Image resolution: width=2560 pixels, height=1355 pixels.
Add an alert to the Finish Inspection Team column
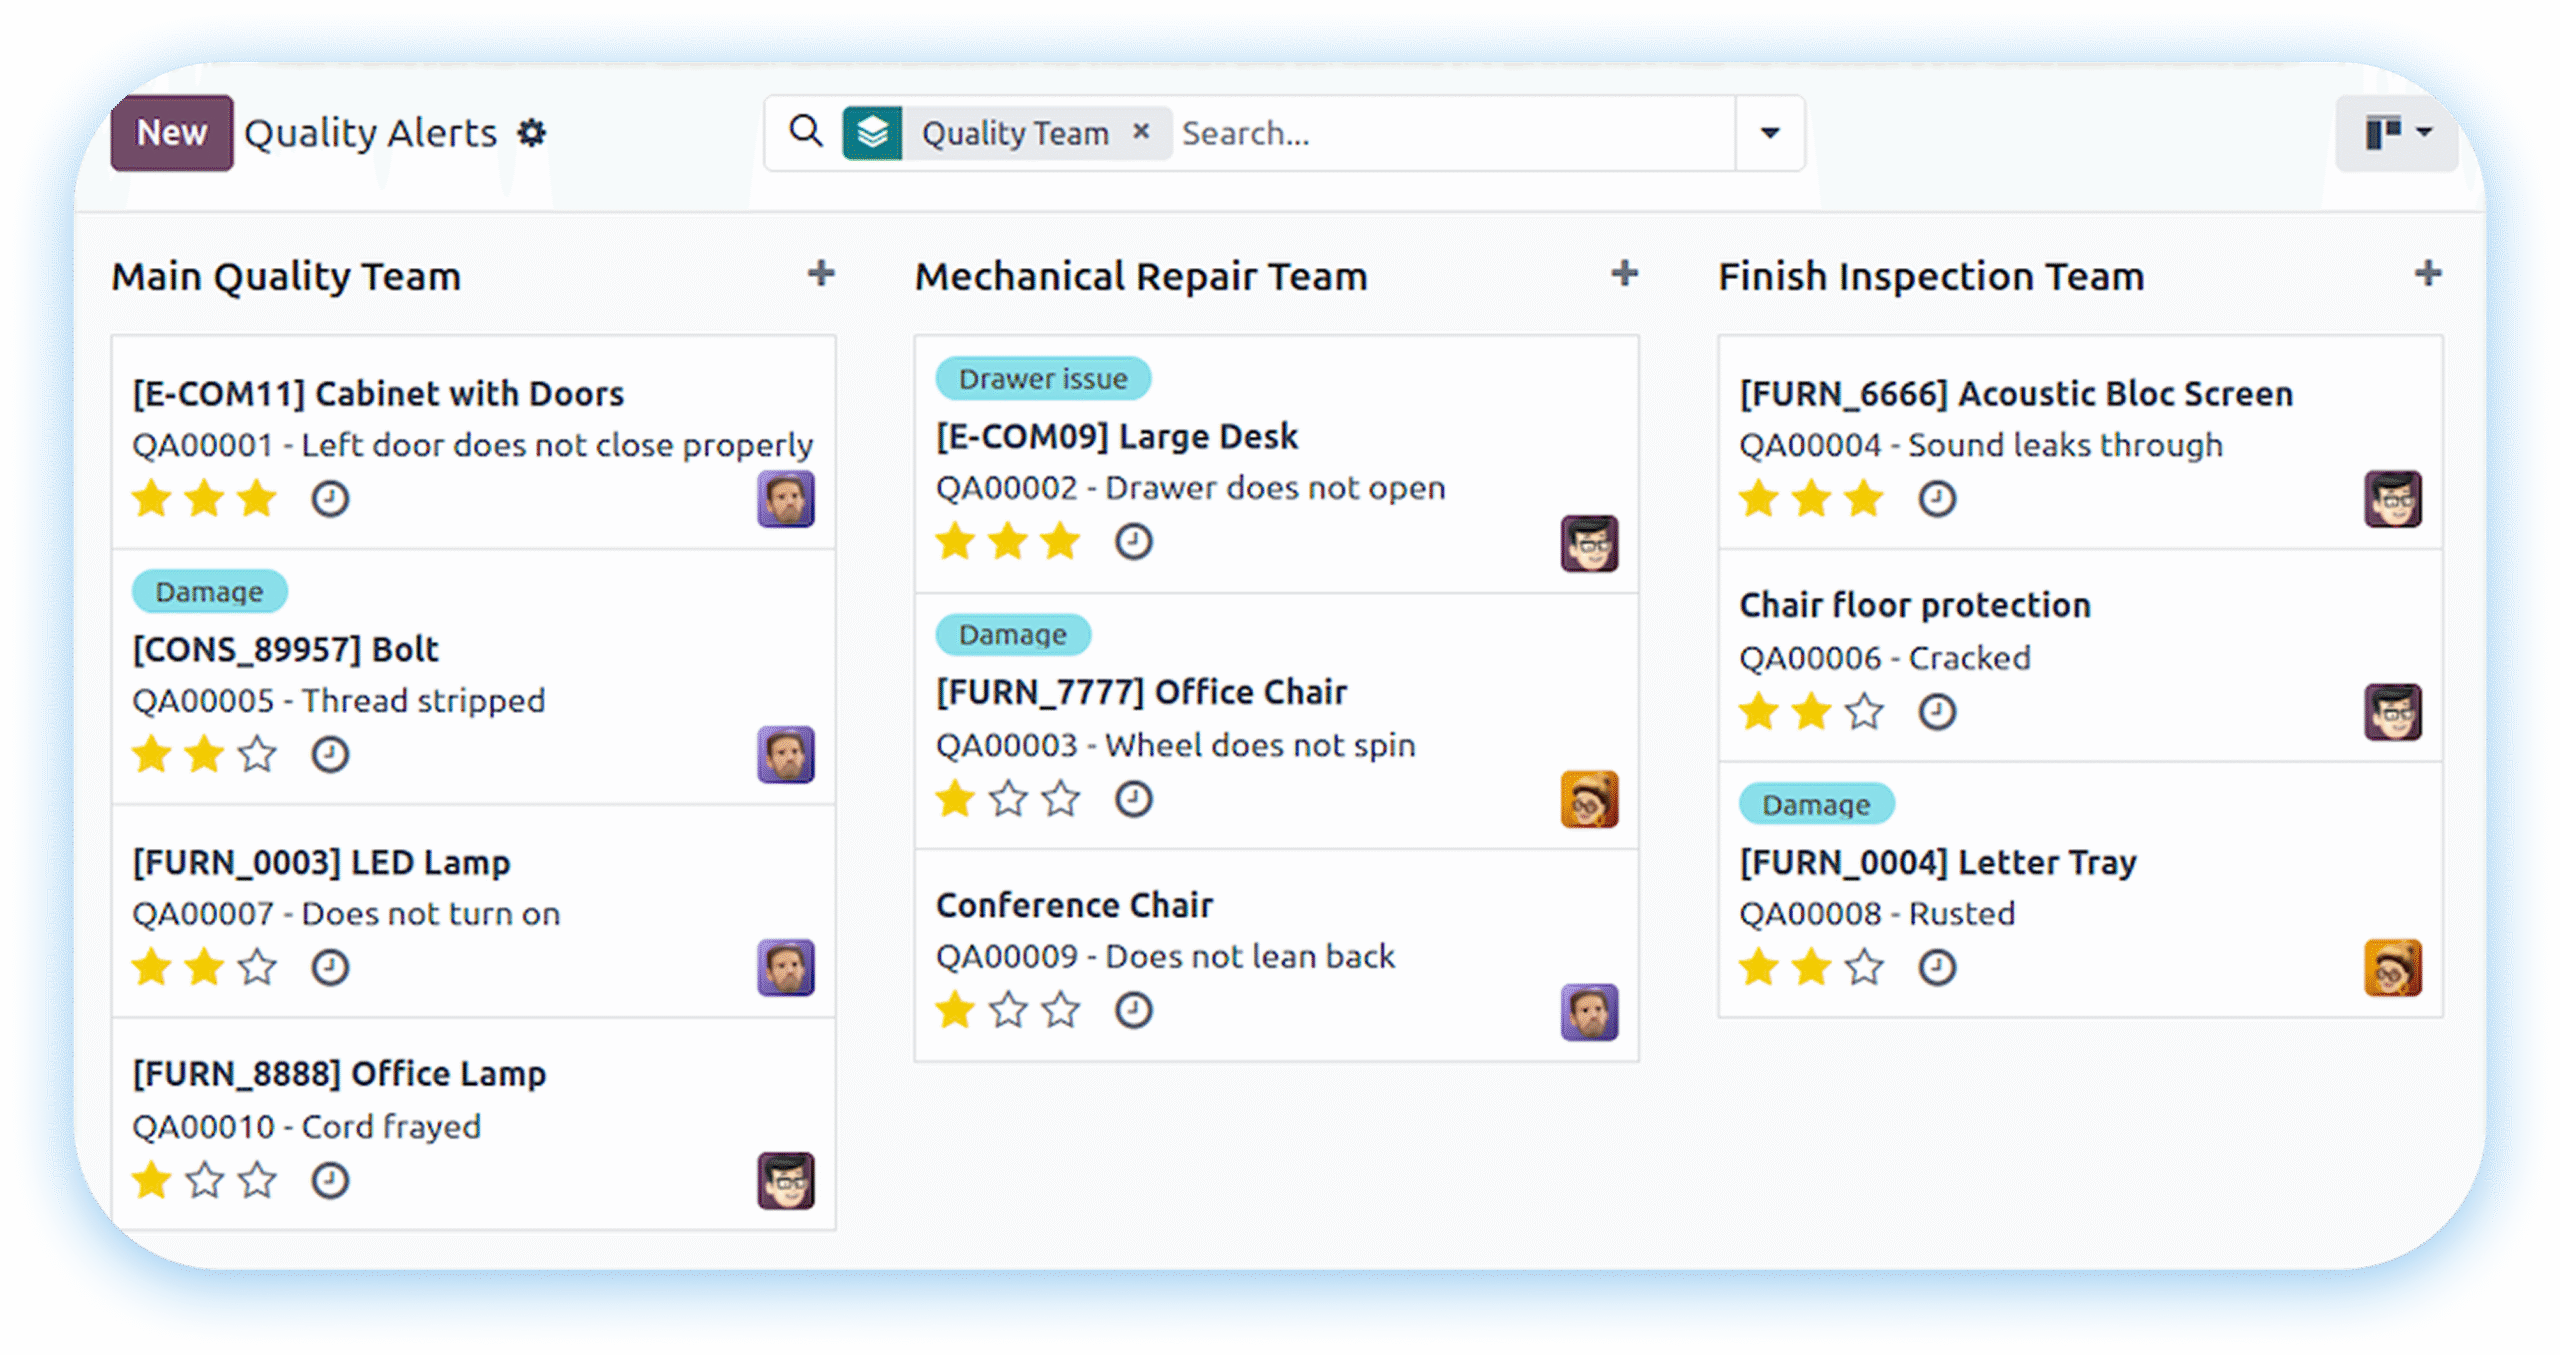pyautogui.click(x=2427, y=274)
